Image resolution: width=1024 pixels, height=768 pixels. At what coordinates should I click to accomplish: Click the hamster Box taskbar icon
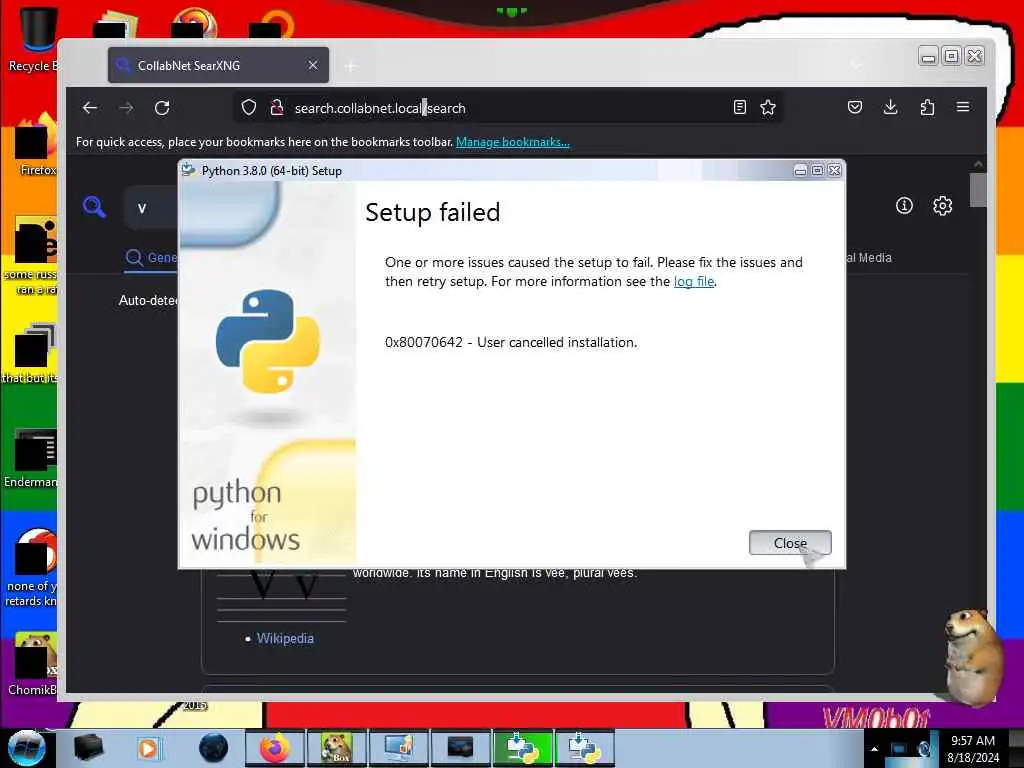[x=336, y=748]
